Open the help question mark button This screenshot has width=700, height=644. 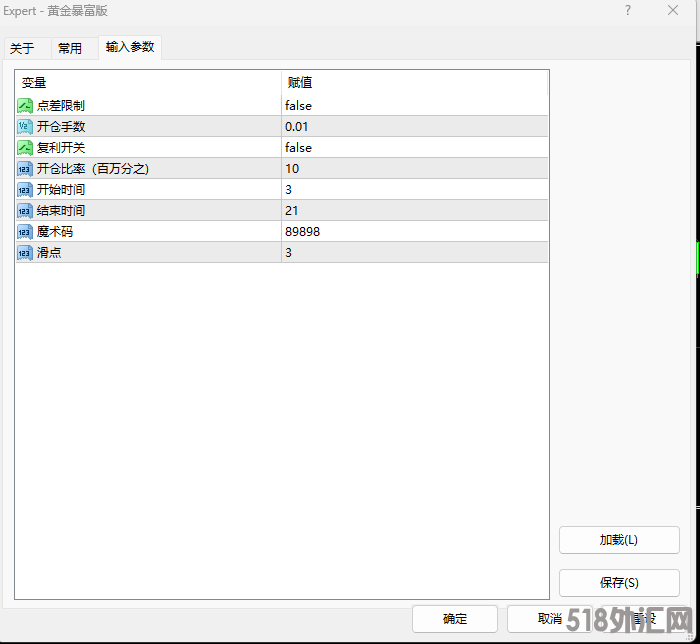click(x=628, y=10)
